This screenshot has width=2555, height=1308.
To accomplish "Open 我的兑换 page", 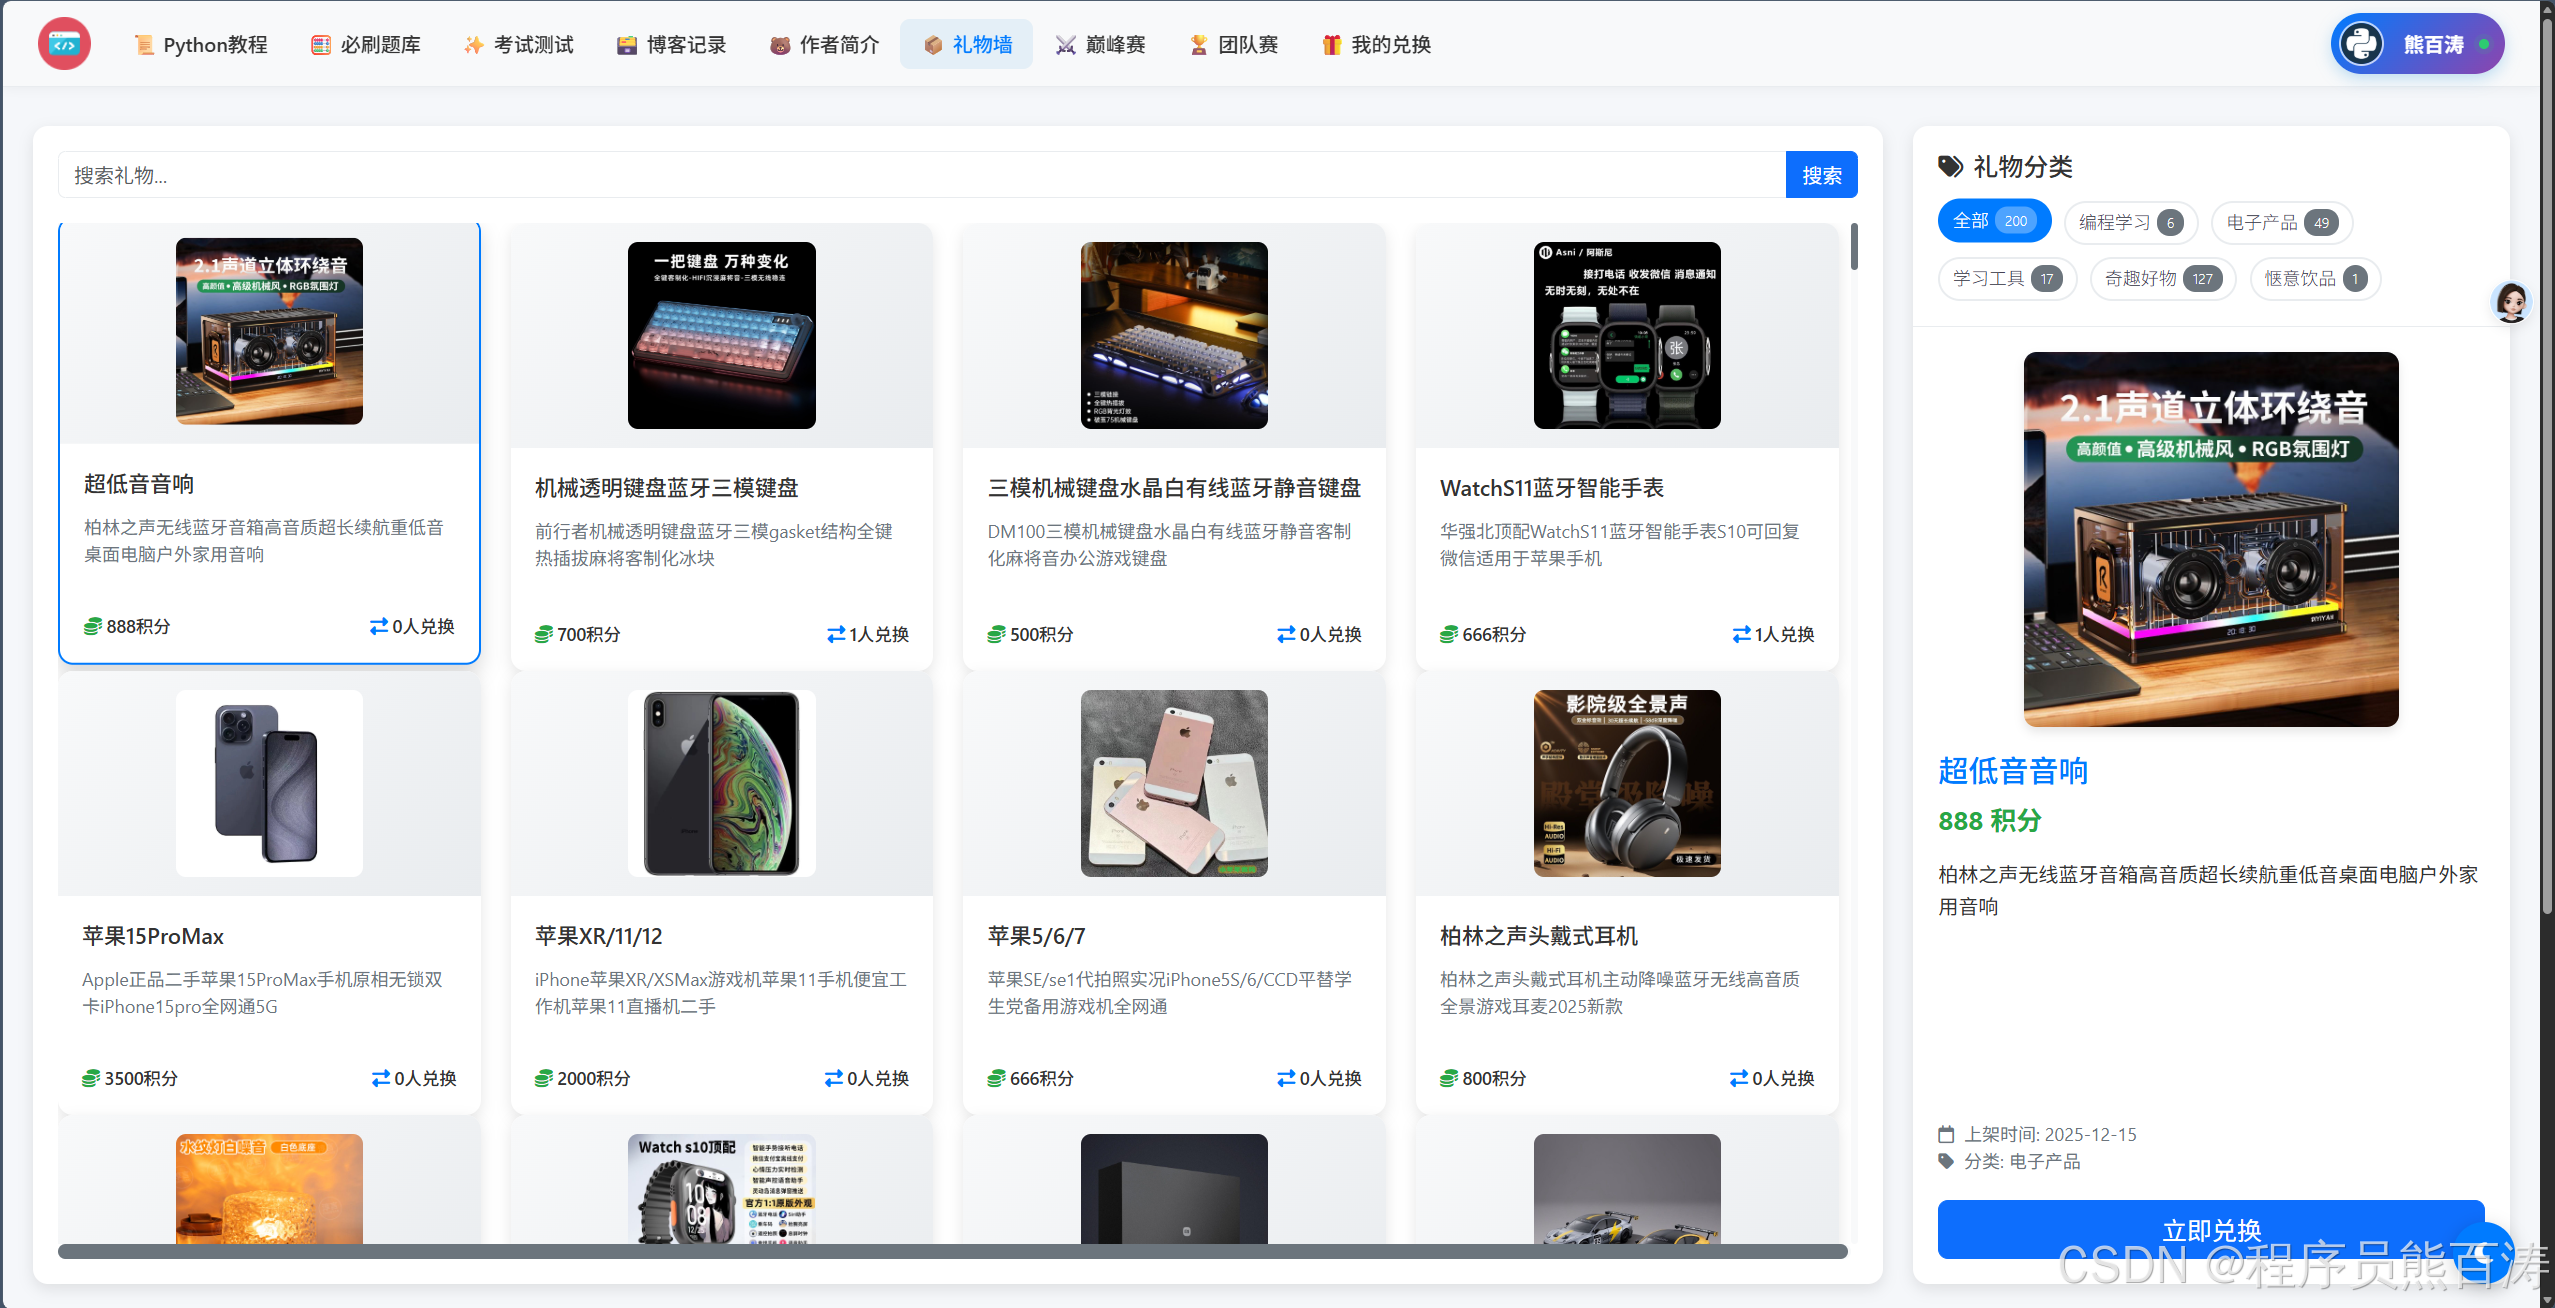I will tap(1377, 45).
